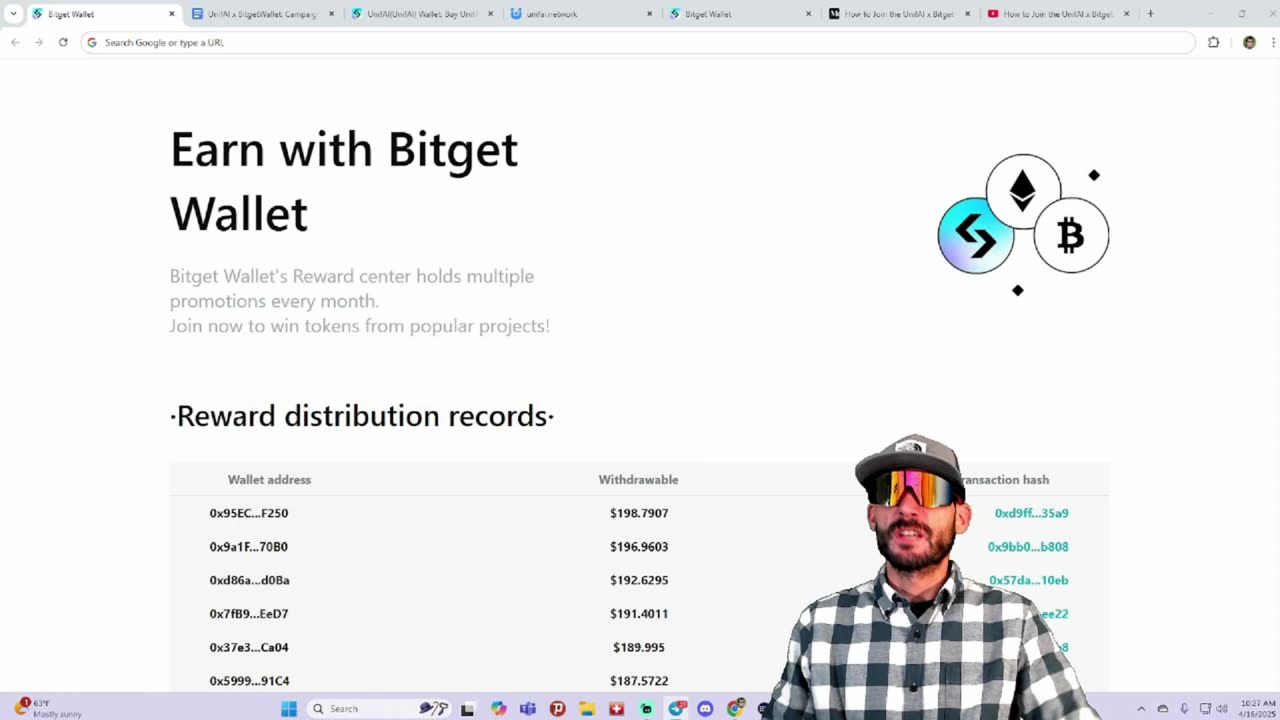Image resolution: width=1280 pixels, height=720 pixels.
Task: Click the Reward distribution records heading
Action: (x=362, y=416)
